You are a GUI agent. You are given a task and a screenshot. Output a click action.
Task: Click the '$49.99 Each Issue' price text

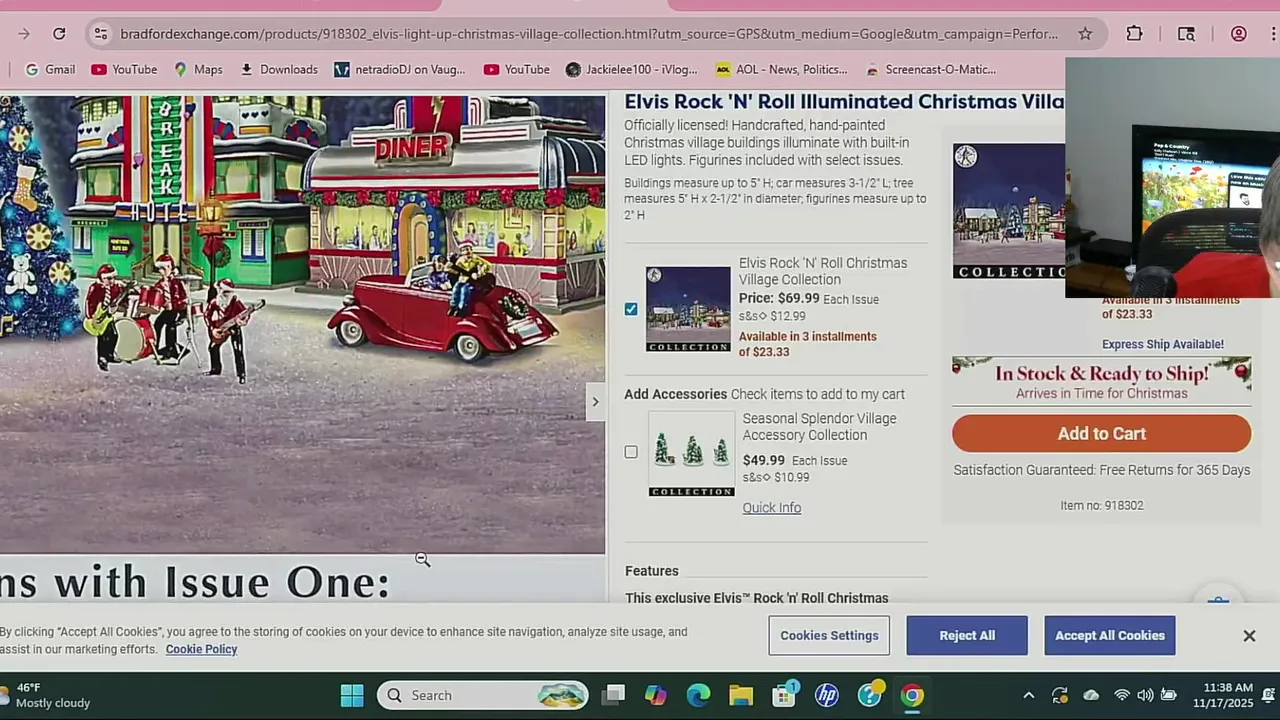(x=795, y=461)
